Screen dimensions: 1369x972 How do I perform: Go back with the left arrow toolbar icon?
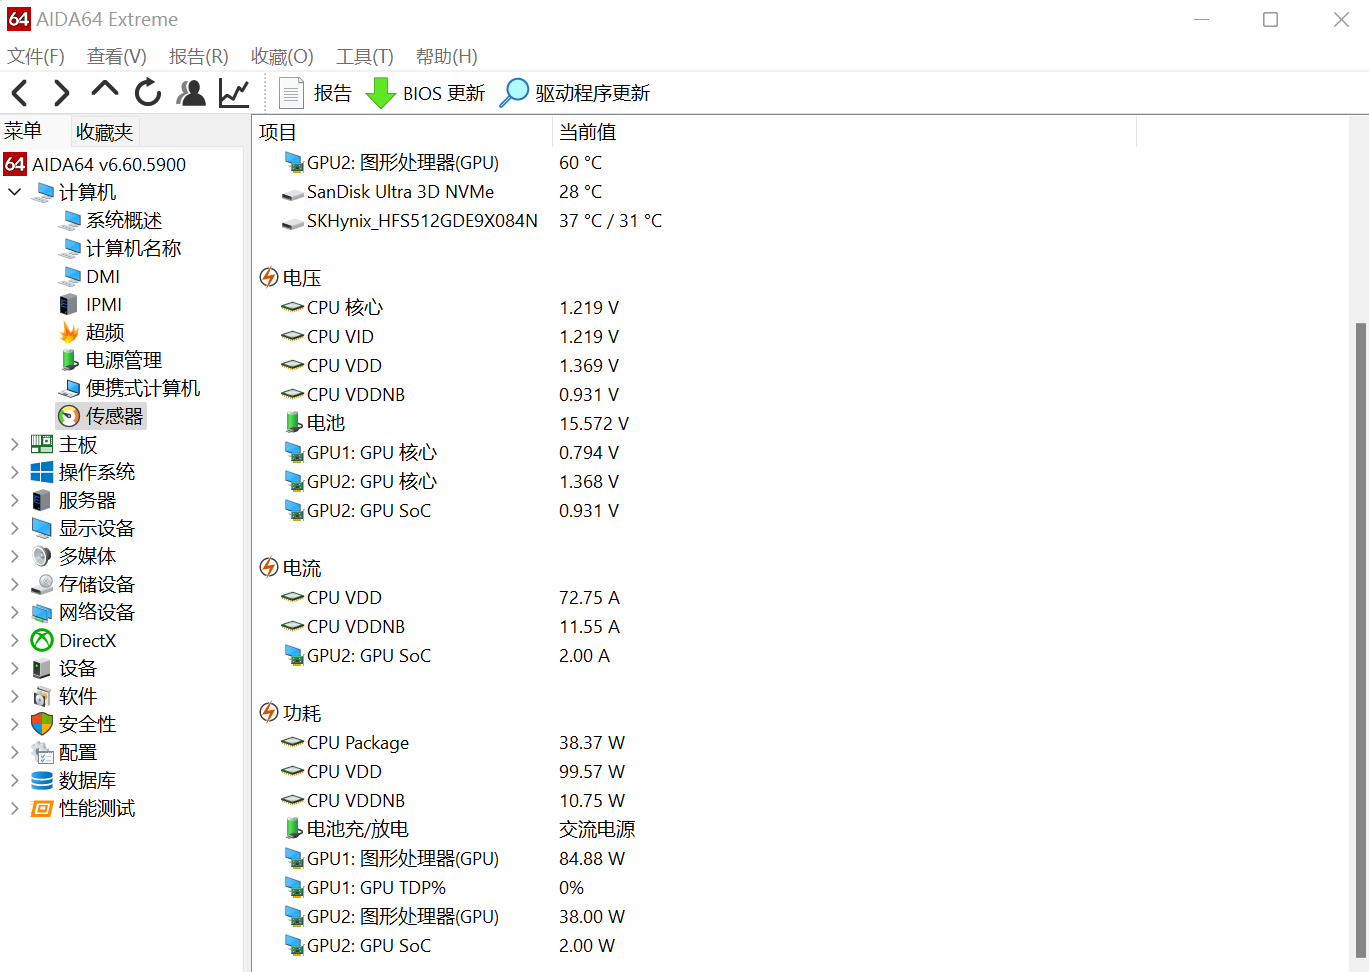[x=19, y=93]
